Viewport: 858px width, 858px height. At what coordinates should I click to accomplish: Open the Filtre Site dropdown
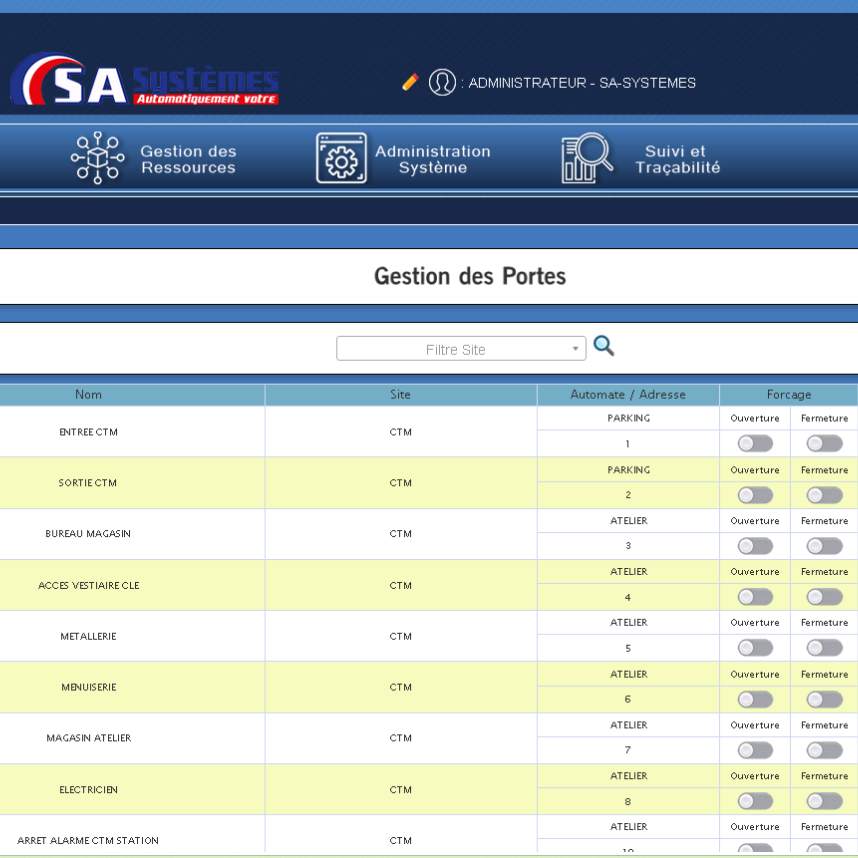click(x=461, y=349)
